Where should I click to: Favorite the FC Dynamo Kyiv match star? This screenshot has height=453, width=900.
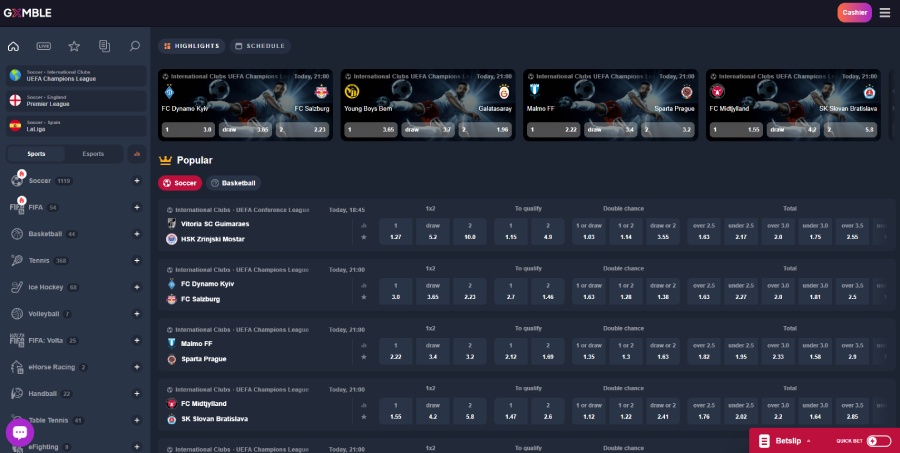[x=363, y=297]
